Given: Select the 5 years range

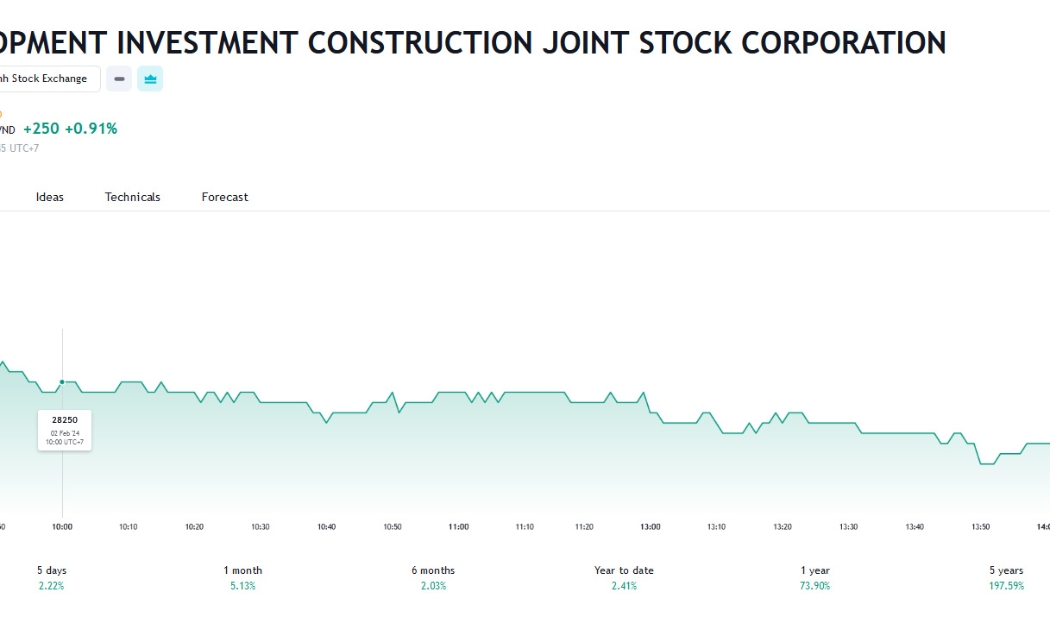Looking at the screenshot, I should (1006, 578).
